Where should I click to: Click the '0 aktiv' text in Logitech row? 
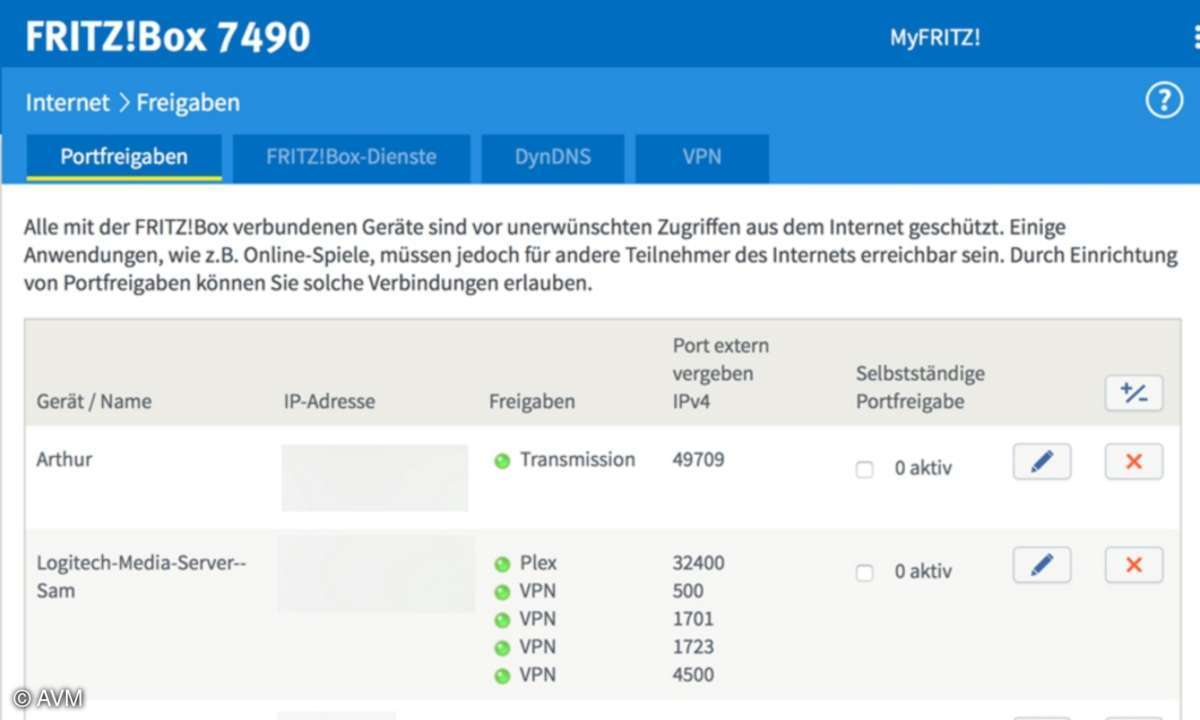(x=923, y=572)
